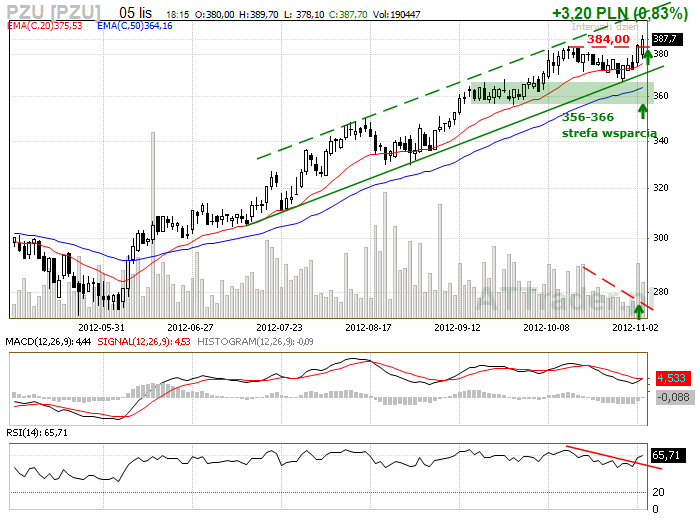Click the open price O:380,00
Image resolution: width=700 pixels, height=522 pixels.
pos(214,15)
